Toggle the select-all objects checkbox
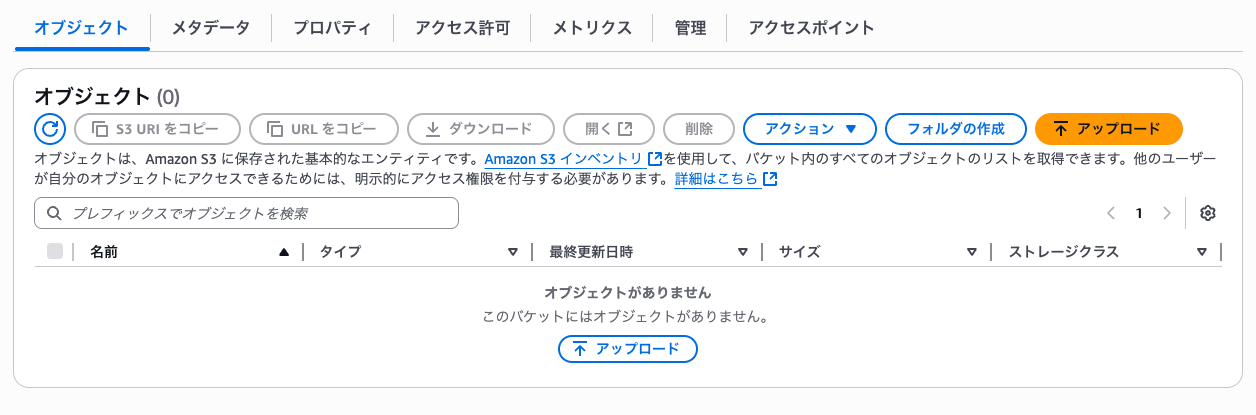1256x415 pixels. (x=55, y=252)
